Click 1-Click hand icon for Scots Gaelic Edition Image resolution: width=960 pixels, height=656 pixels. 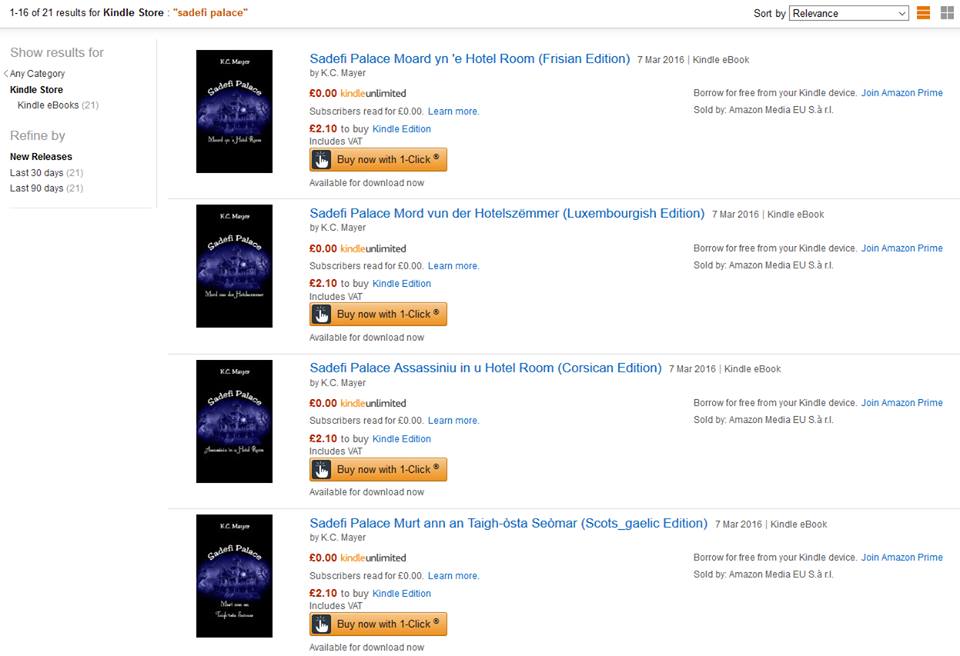(321, 624)
